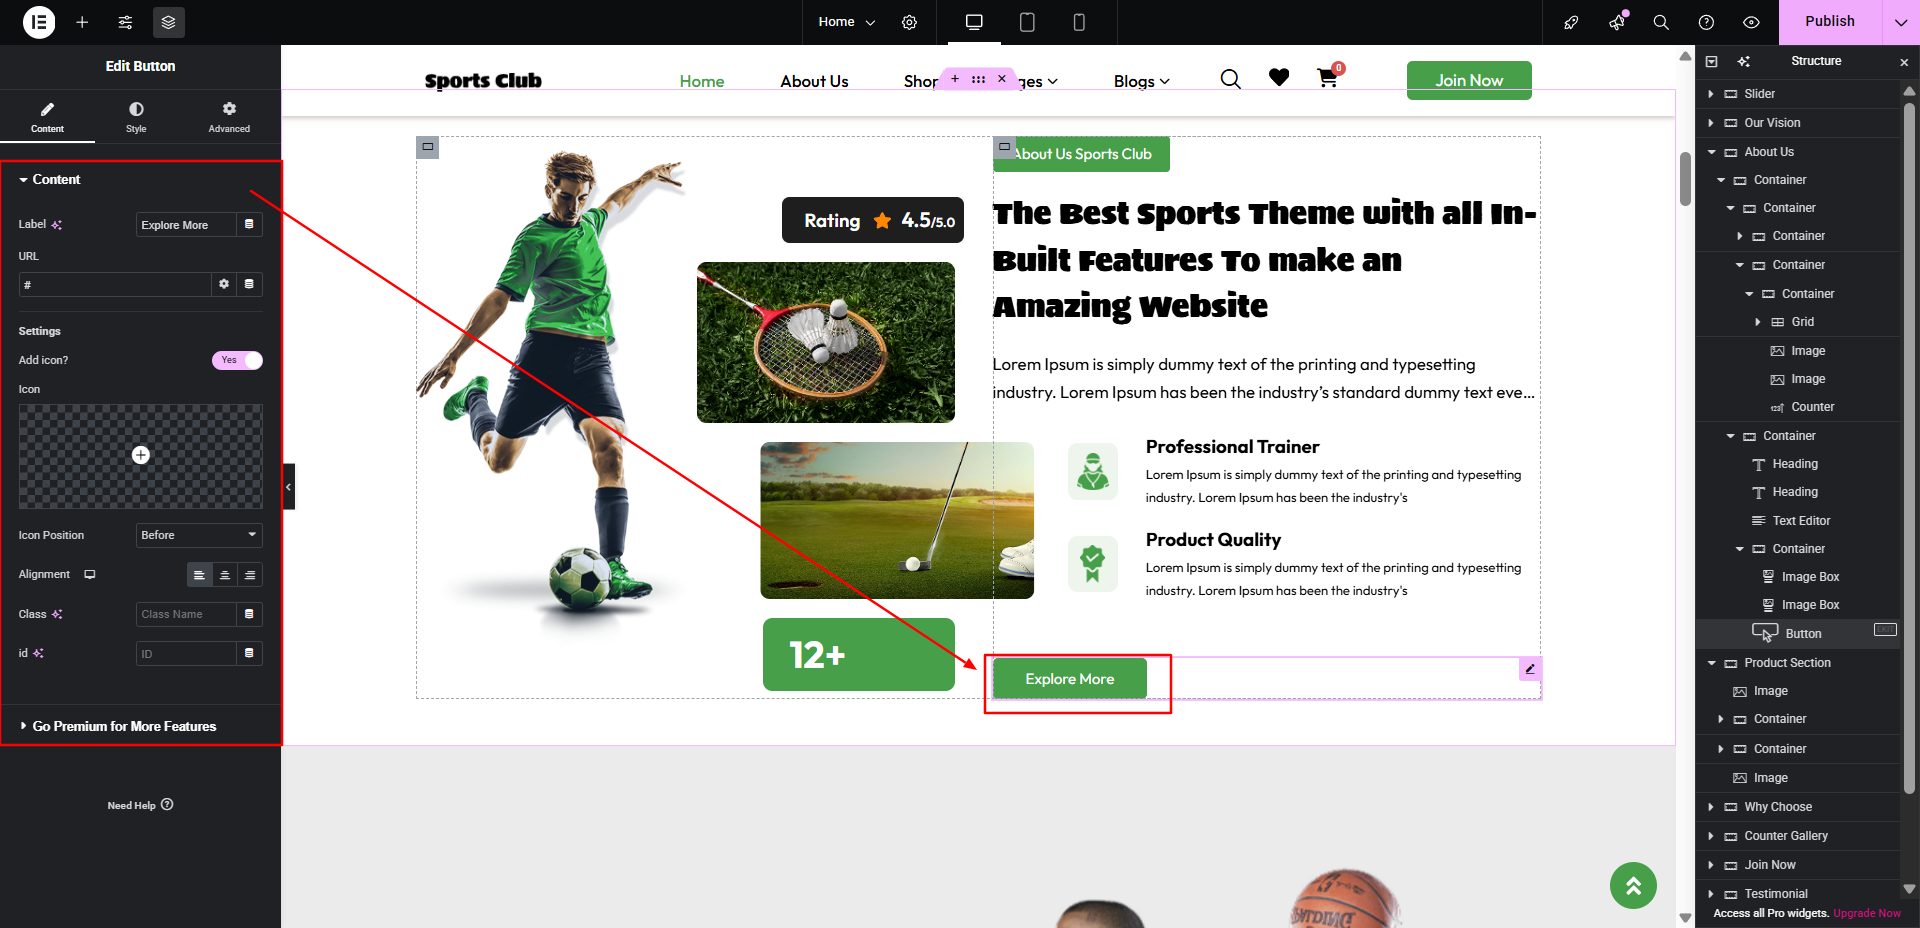
Task: Click the icon chooser plus area
Action: (x=141, y=456)
